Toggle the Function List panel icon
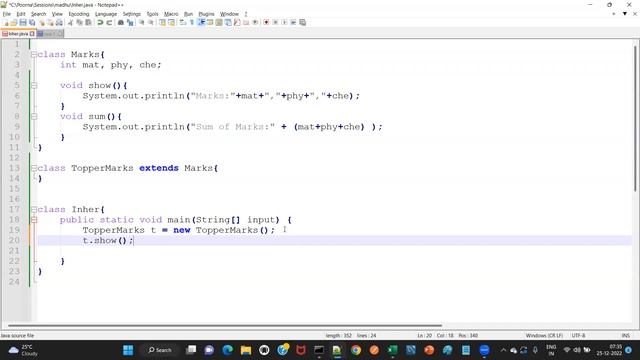 click(x=237, y=23)
